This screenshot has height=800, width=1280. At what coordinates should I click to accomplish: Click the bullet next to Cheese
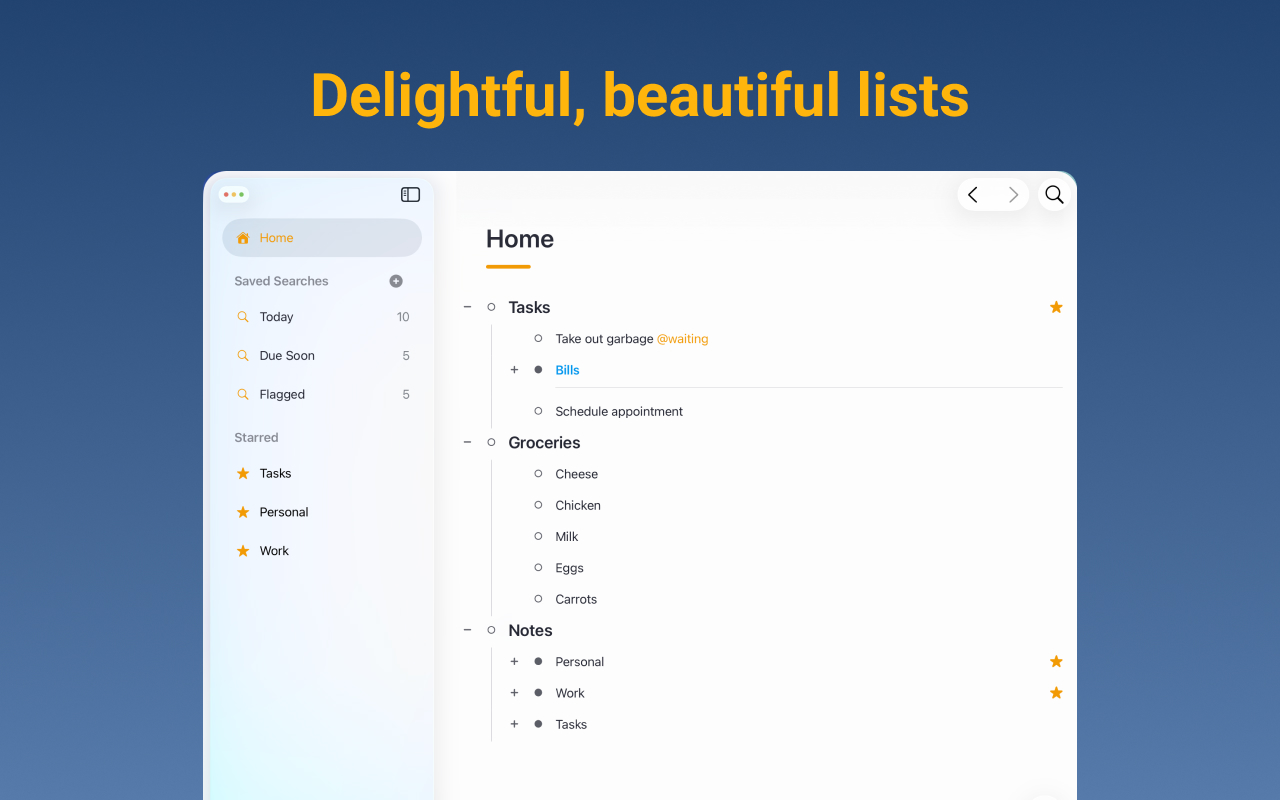(x=538, y=474)
